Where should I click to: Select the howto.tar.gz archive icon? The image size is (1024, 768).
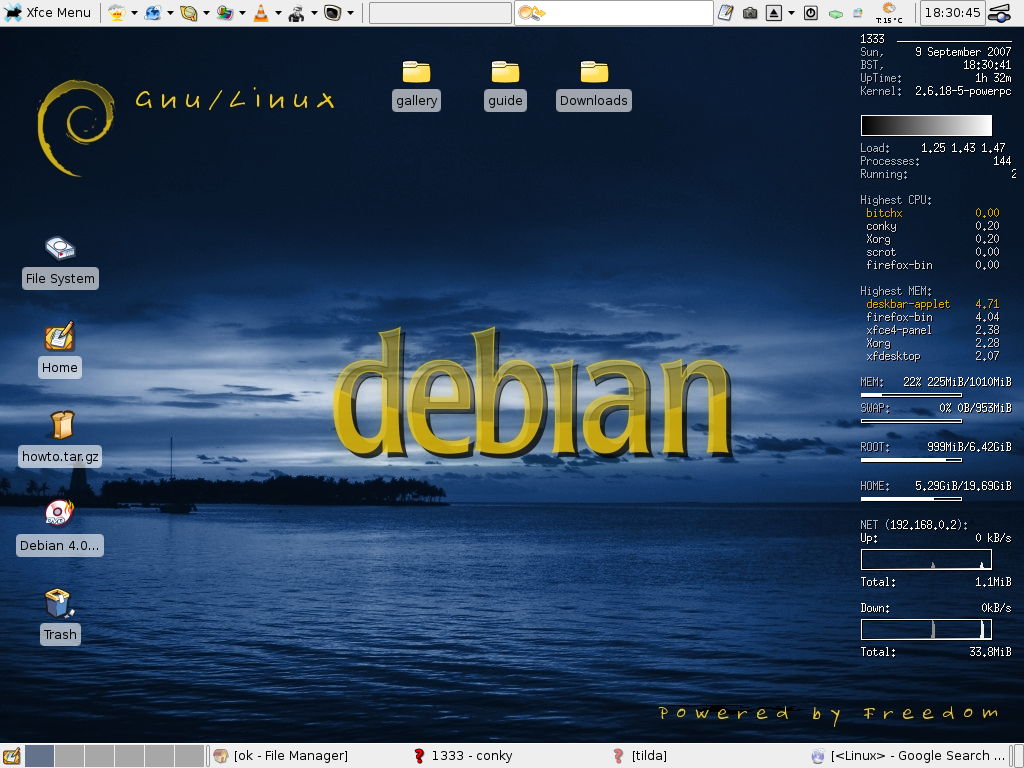[60, 439]
